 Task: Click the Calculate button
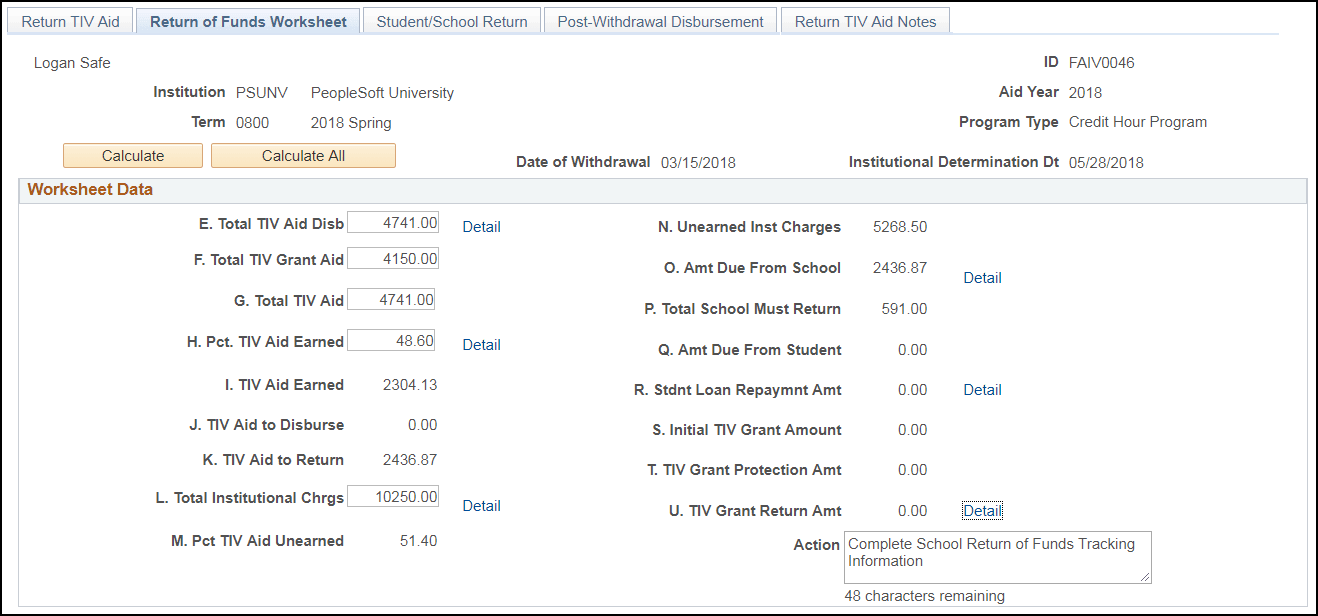(x=133, y=155)
